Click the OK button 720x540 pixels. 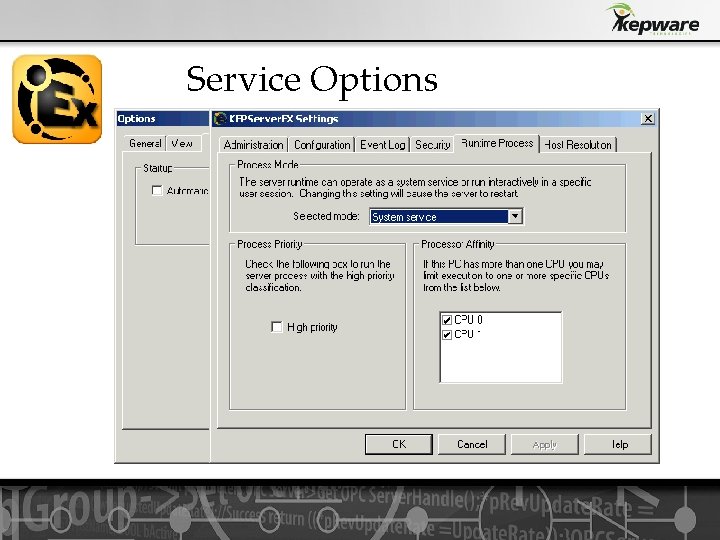point(399,444)
